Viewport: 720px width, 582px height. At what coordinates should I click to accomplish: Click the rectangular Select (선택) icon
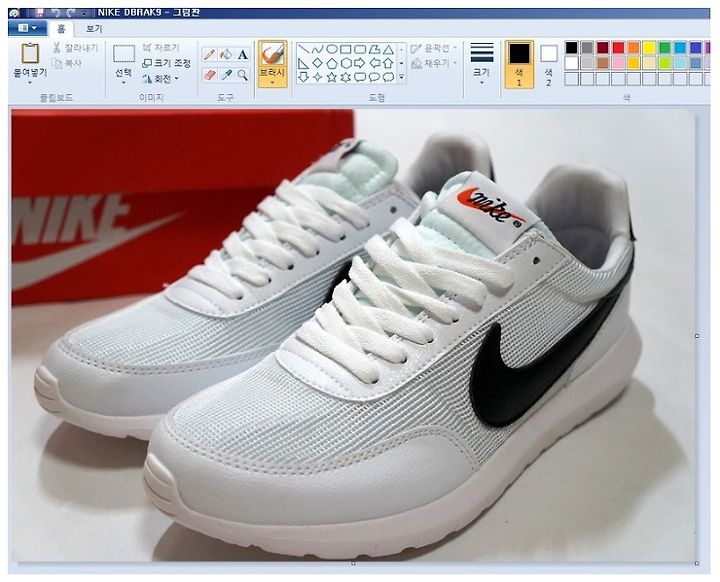click(x=124, y=54)
